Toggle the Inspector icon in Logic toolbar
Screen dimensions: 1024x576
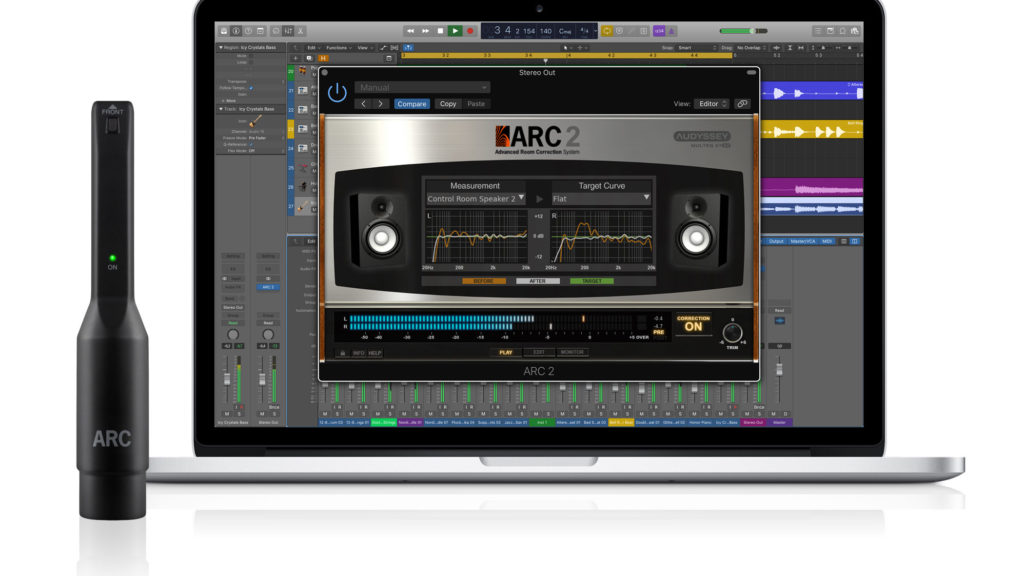tap(236, 31)
